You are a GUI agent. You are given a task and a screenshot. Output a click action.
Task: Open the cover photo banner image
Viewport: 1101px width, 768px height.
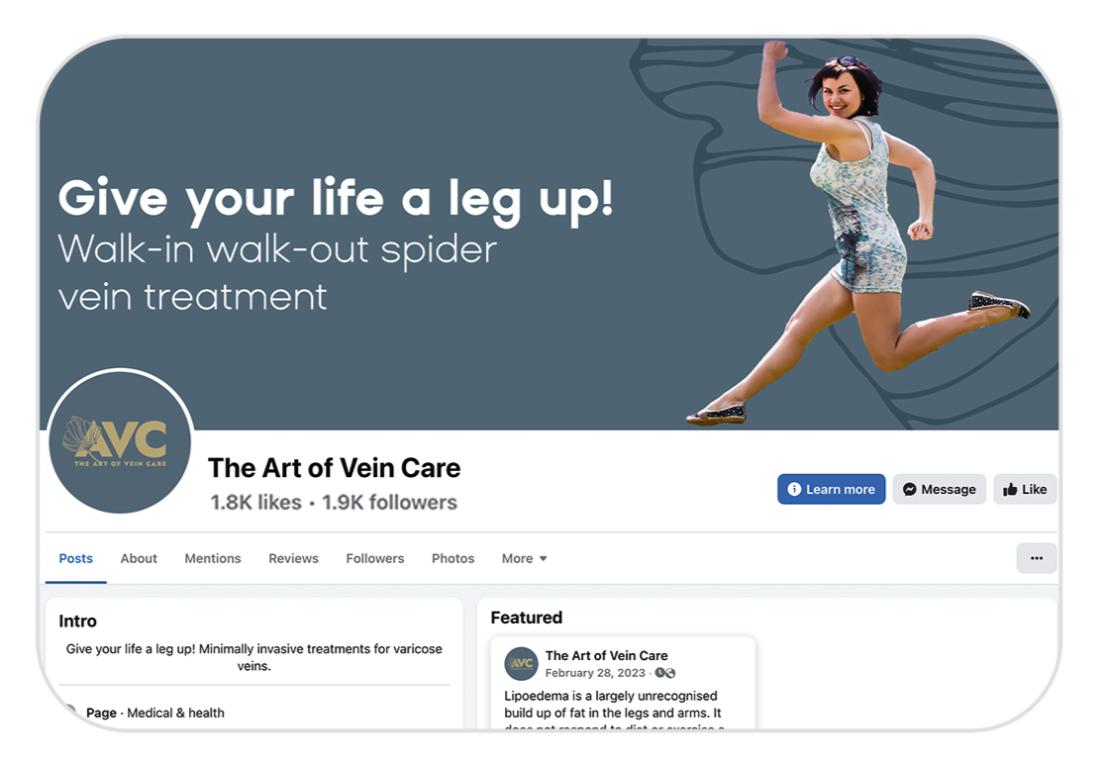[549, 234]
